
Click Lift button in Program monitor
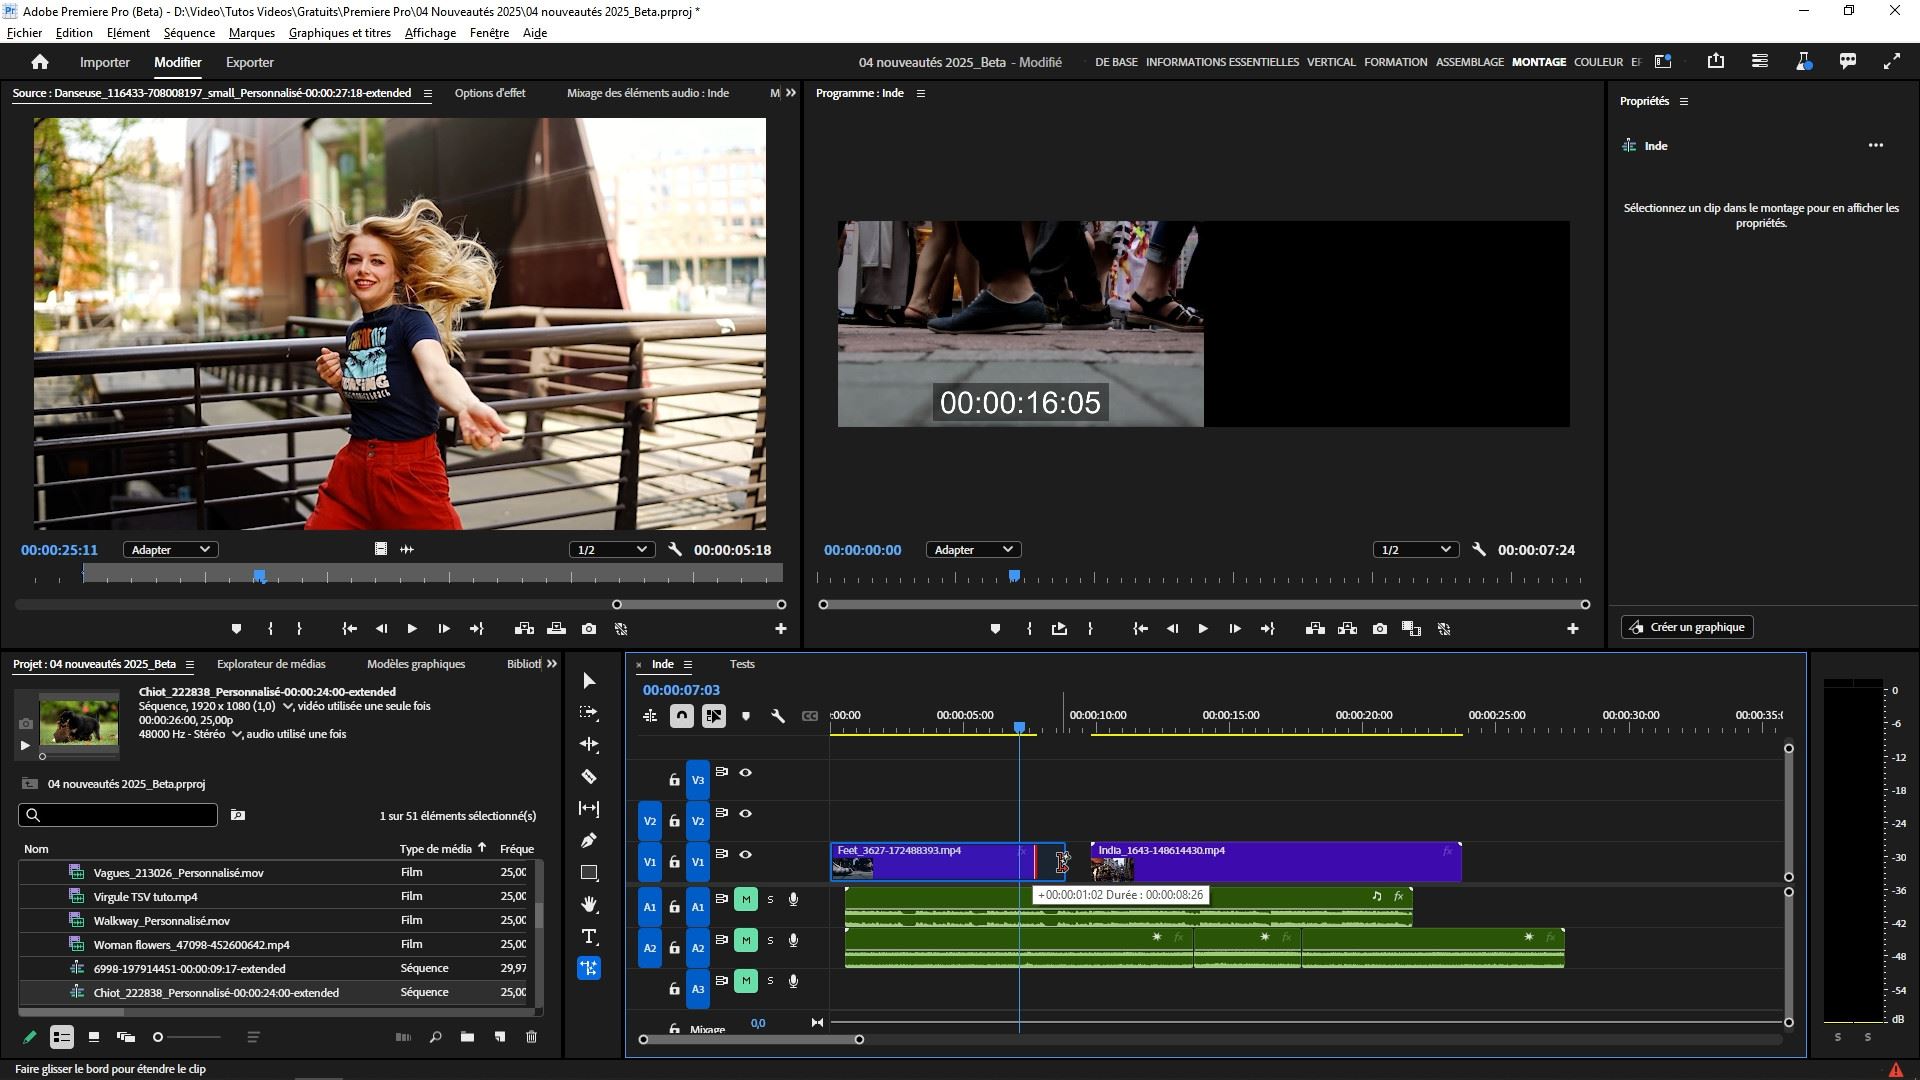[1316, 629]
